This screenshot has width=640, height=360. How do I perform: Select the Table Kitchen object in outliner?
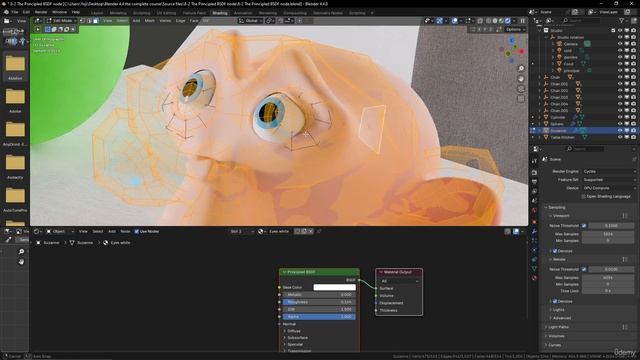click(x=562, y=137)
